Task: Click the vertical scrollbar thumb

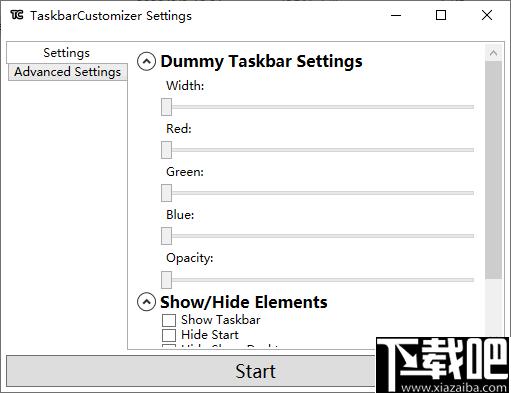Action: coord(494,170)
